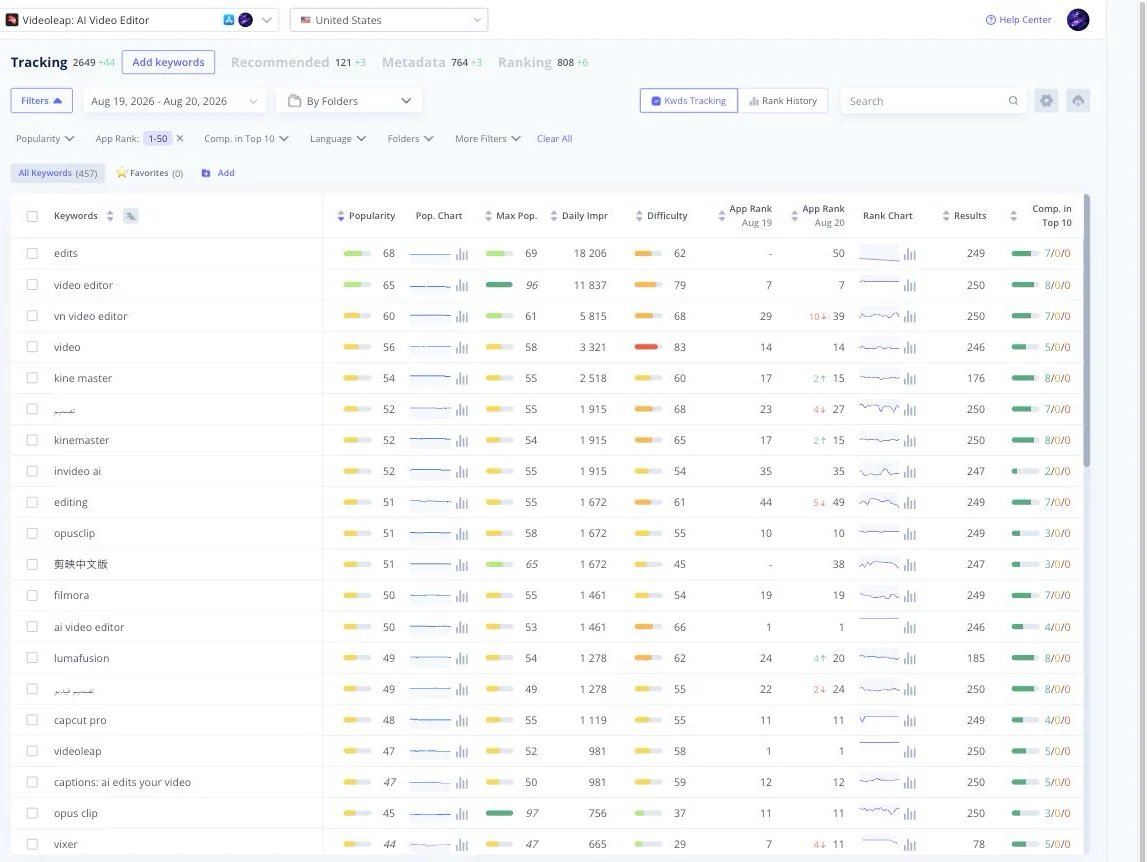Viewport: 1147px width, 862px height.
Task: Click the Favorites star filter
Action: 149,173
